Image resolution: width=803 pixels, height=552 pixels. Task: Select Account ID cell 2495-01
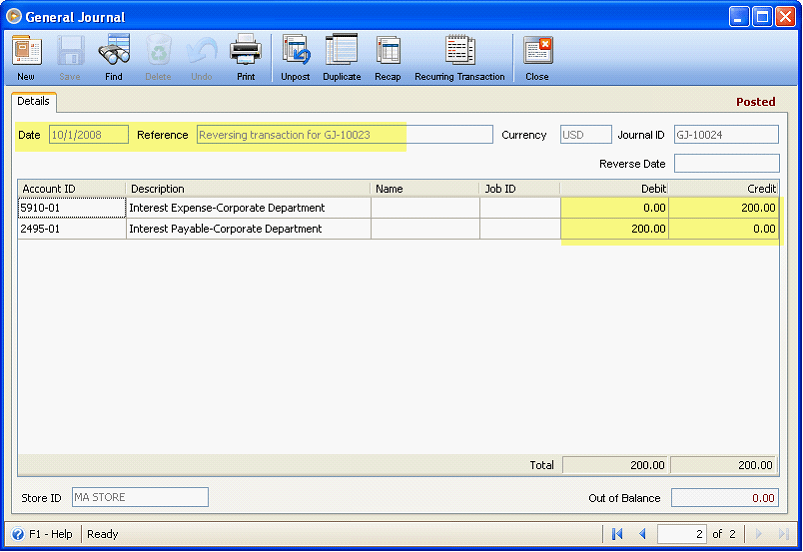[72, 229]
